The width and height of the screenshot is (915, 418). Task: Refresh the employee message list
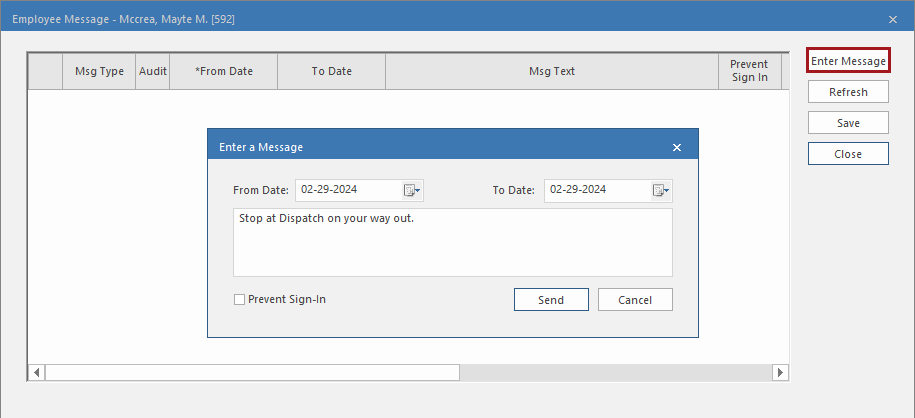click(848, 92)
